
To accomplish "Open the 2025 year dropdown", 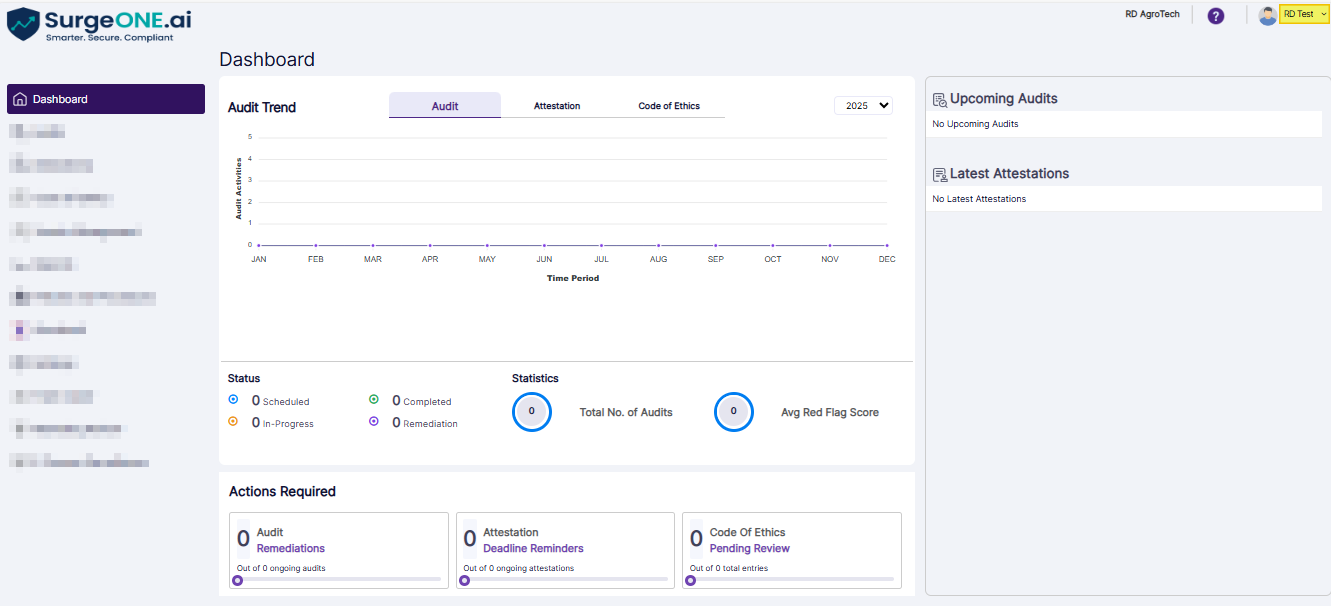I will 862,105.
